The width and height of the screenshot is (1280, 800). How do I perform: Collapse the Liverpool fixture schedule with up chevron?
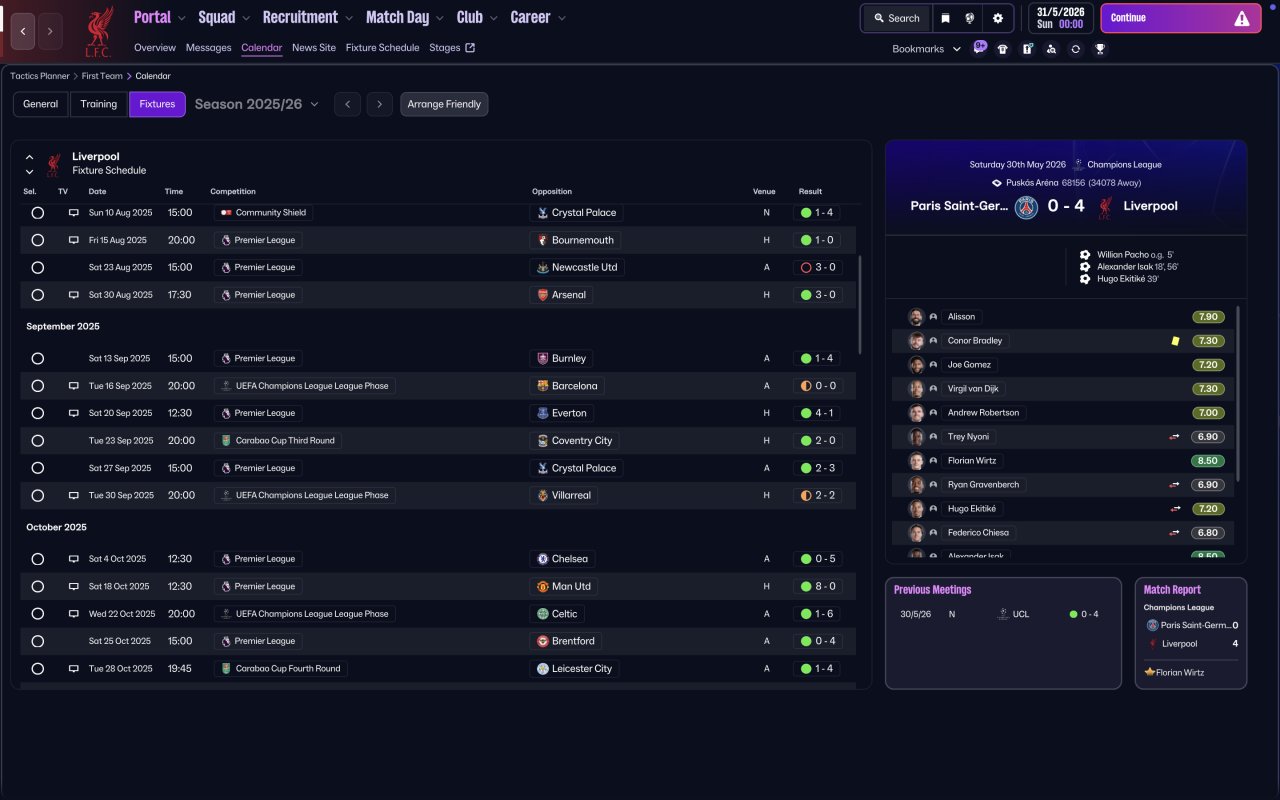pyautogui.click(x=29, y=158)
